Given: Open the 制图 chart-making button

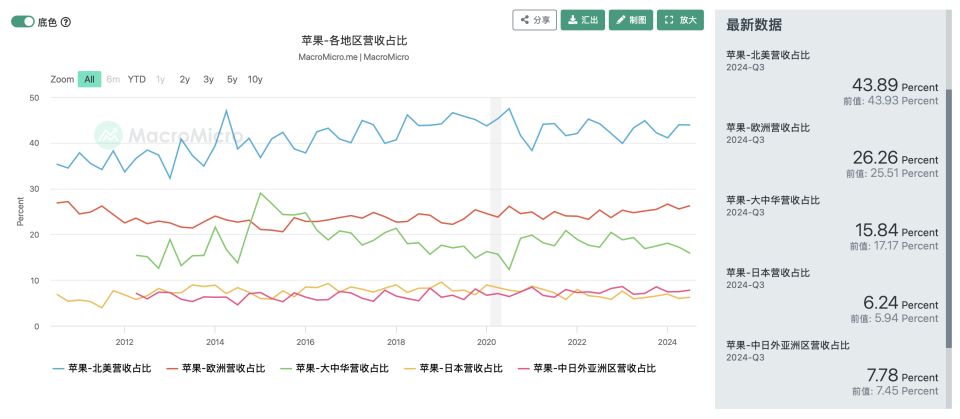Looking at the screenshot, I should (x=631, y=20).
